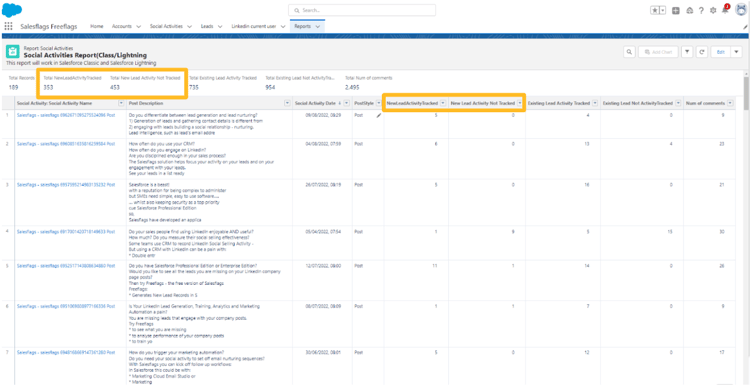Open the favorites list dropdown arrow

[x=662, y=10]
